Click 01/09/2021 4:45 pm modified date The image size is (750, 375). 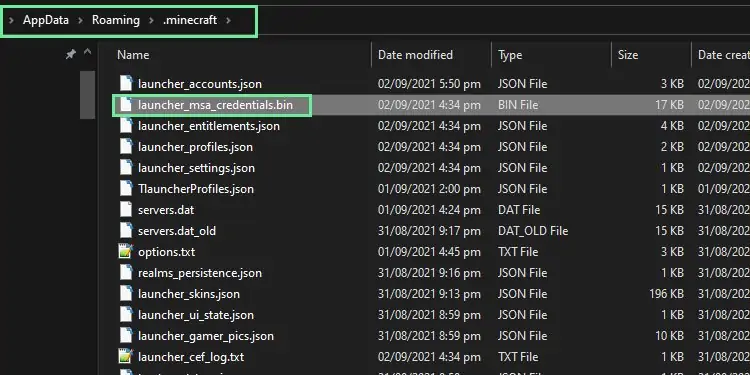click(x=429, y=252)
